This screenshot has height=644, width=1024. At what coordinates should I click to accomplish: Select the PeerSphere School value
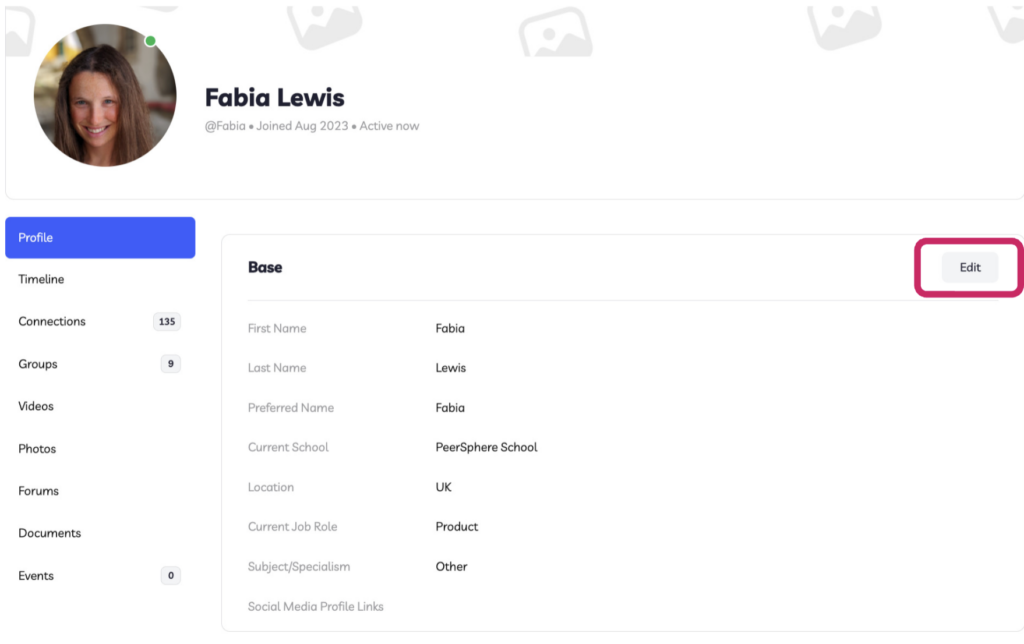pos(487,447)
